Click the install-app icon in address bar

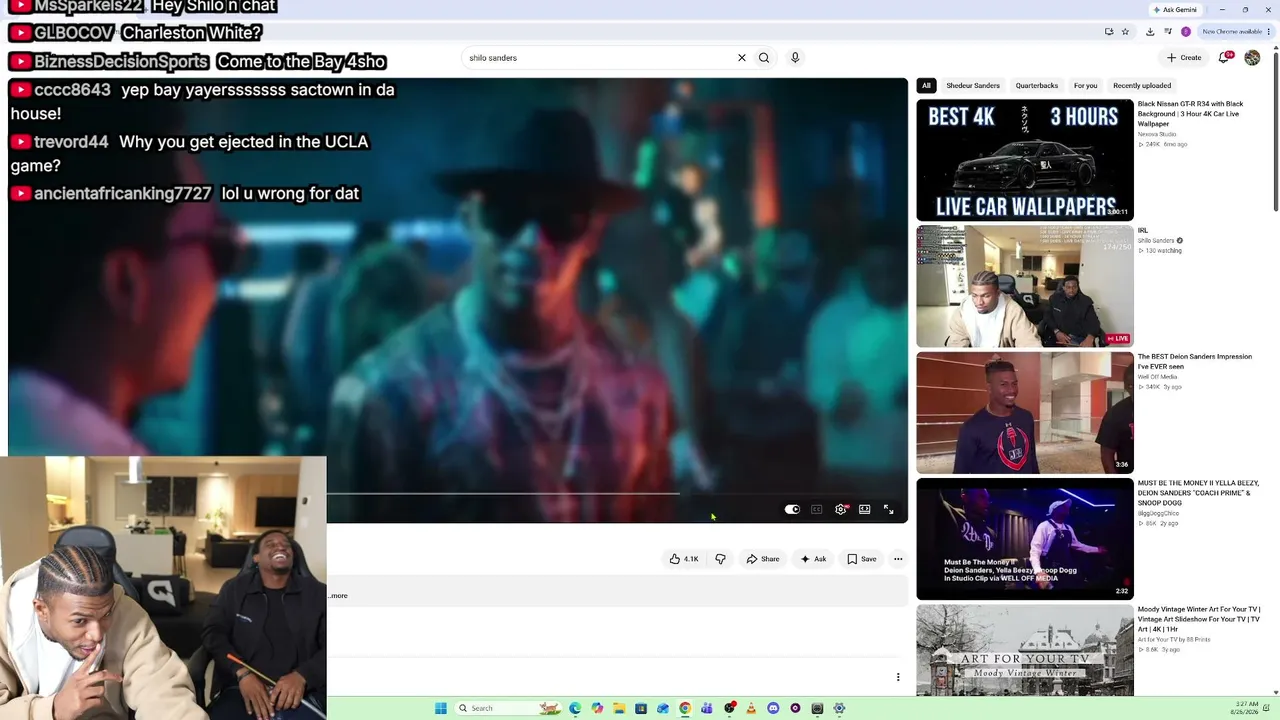coord(1109,32)
